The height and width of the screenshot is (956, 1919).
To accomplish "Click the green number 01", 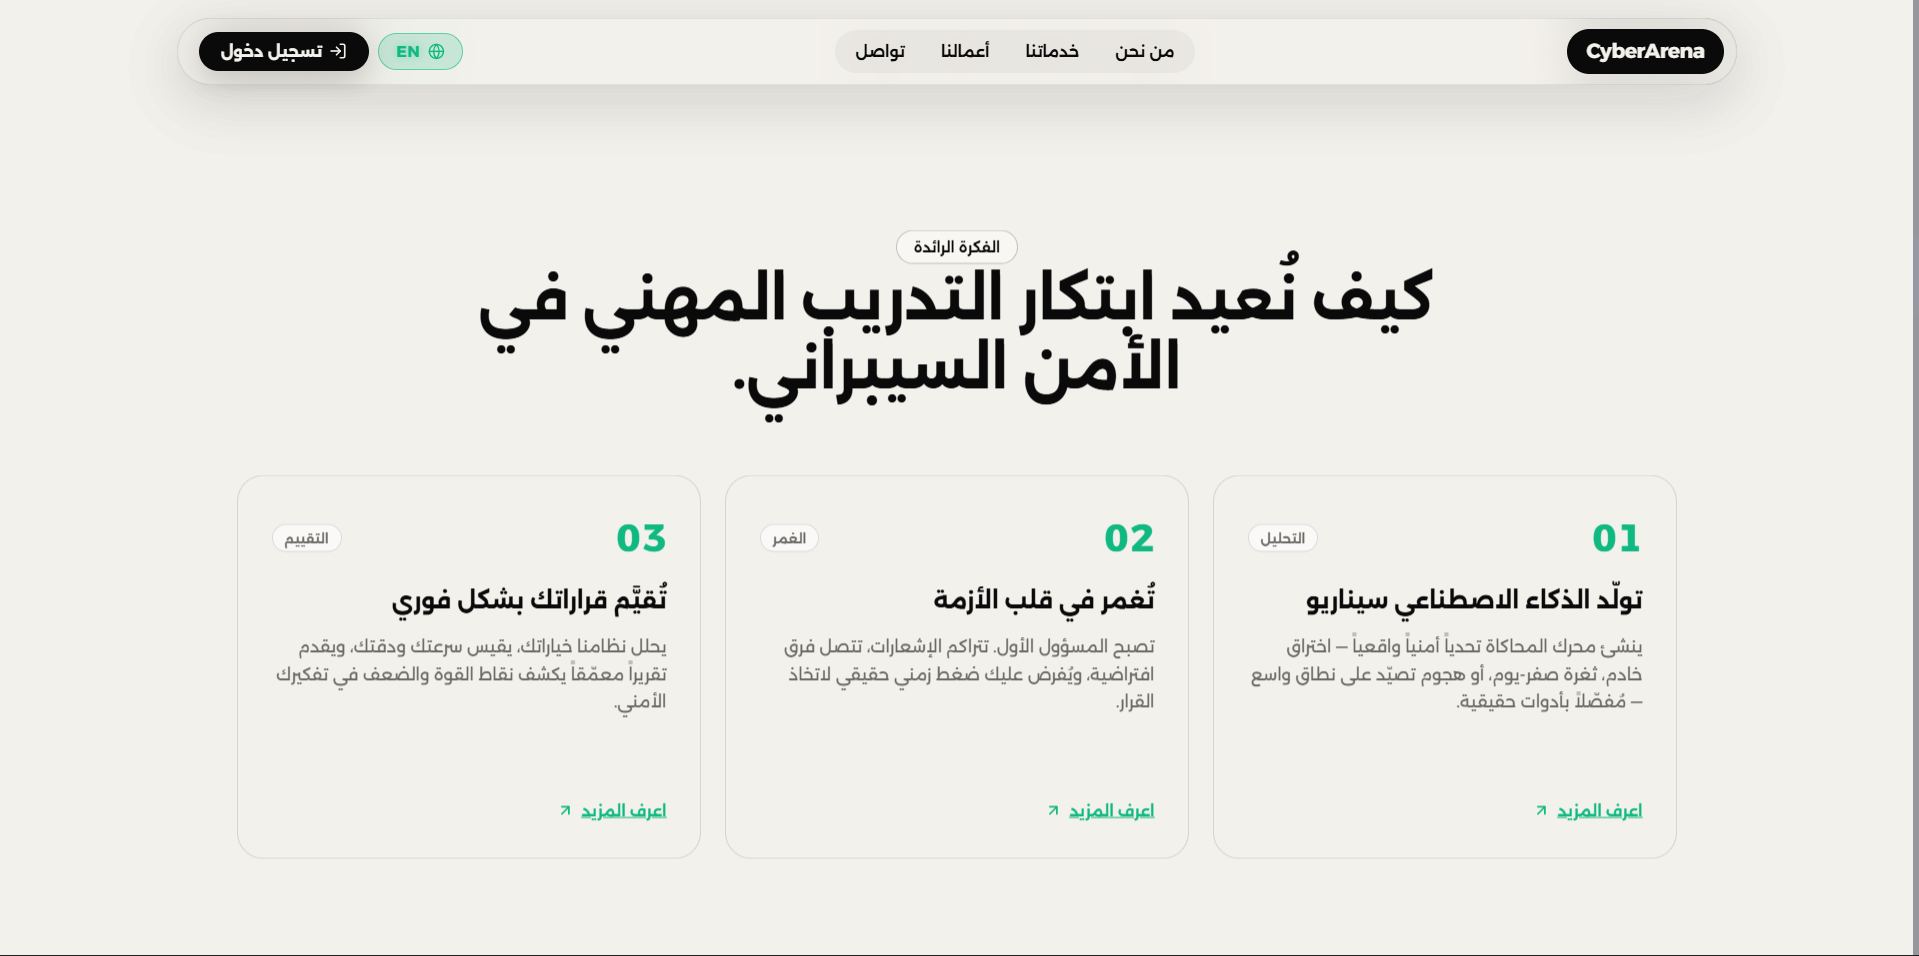I will (x=1617, y=538).
